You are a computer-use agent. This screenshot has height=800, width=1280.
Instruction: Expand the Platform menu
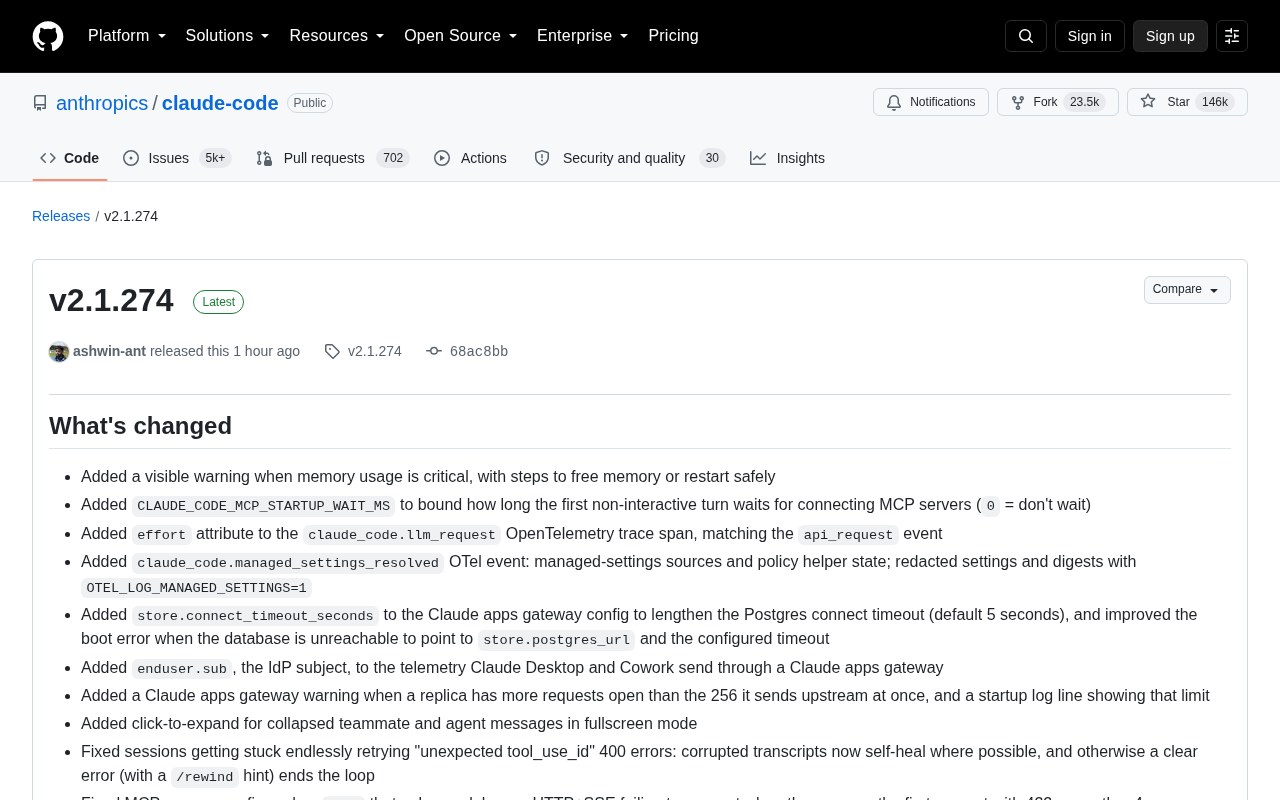click(127, 36)
